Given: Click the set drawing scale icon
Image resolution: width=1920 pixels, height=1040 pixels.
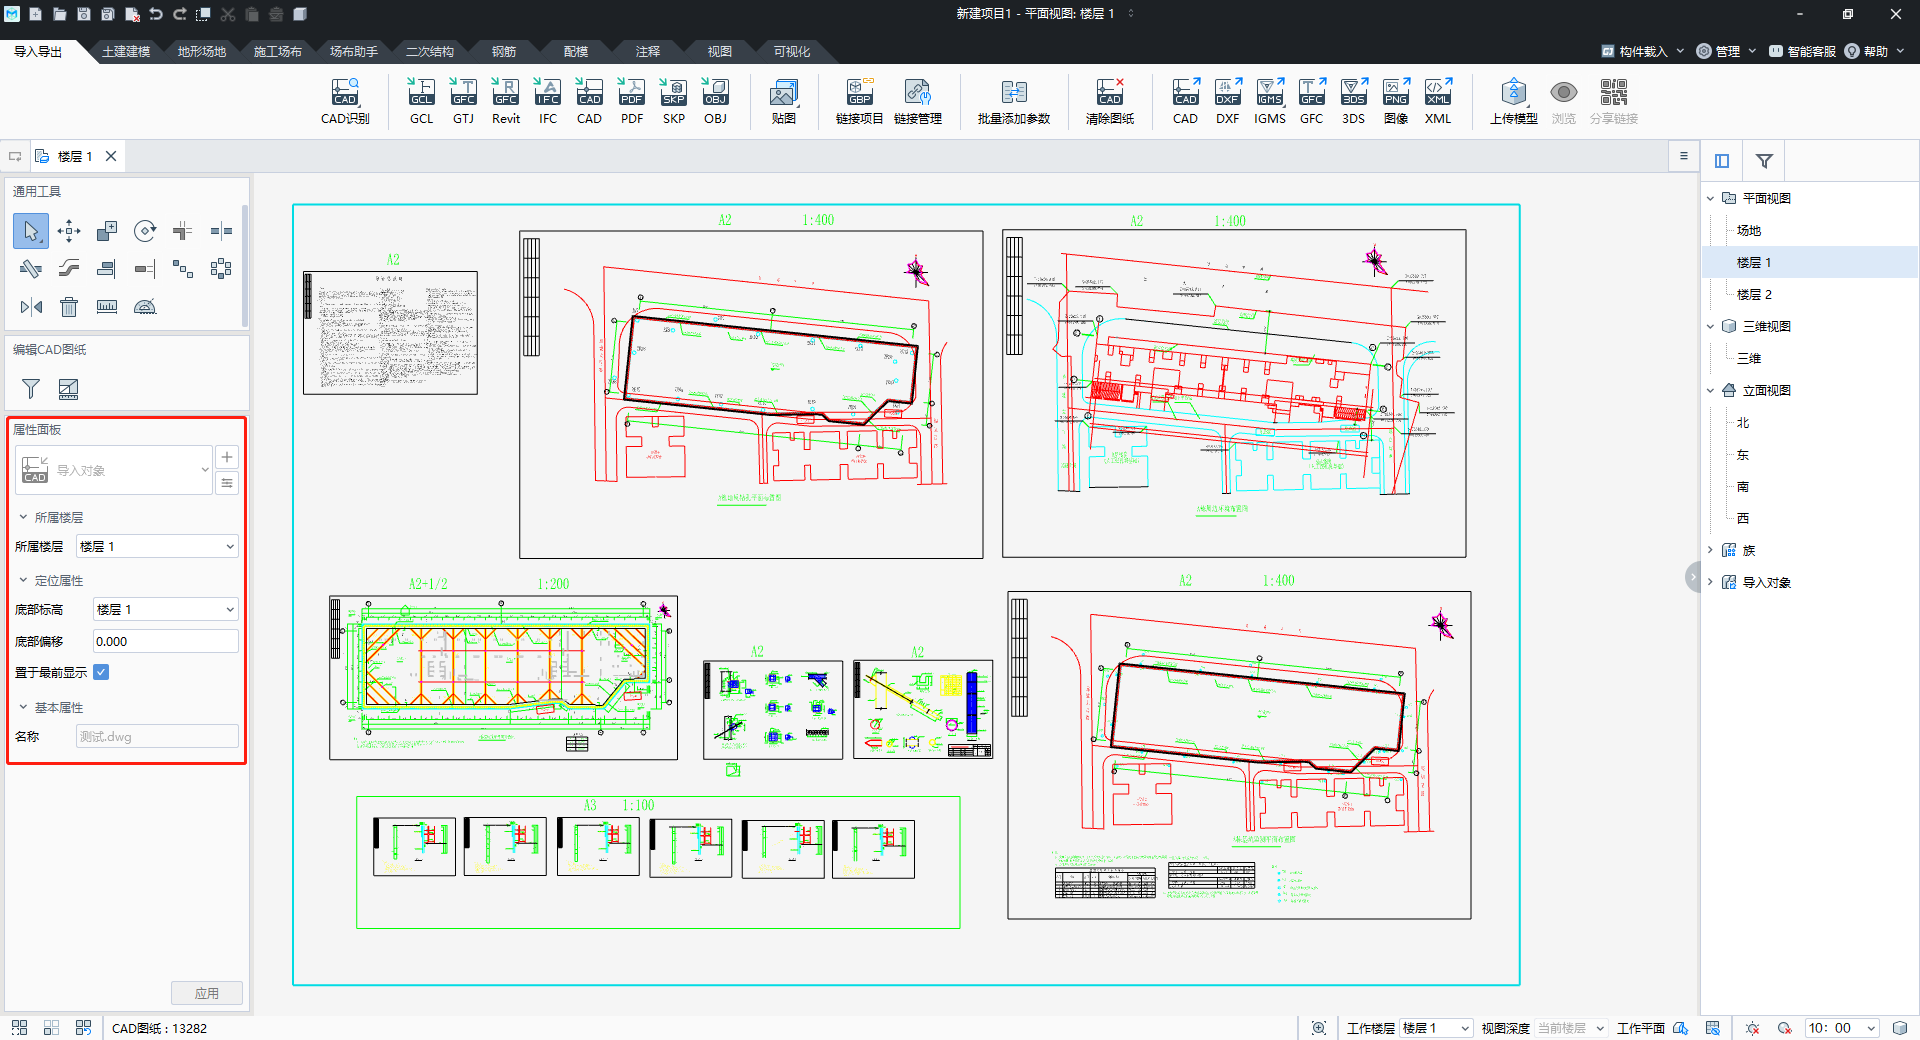Looking at the screenshot, I should tap(68, 389).
